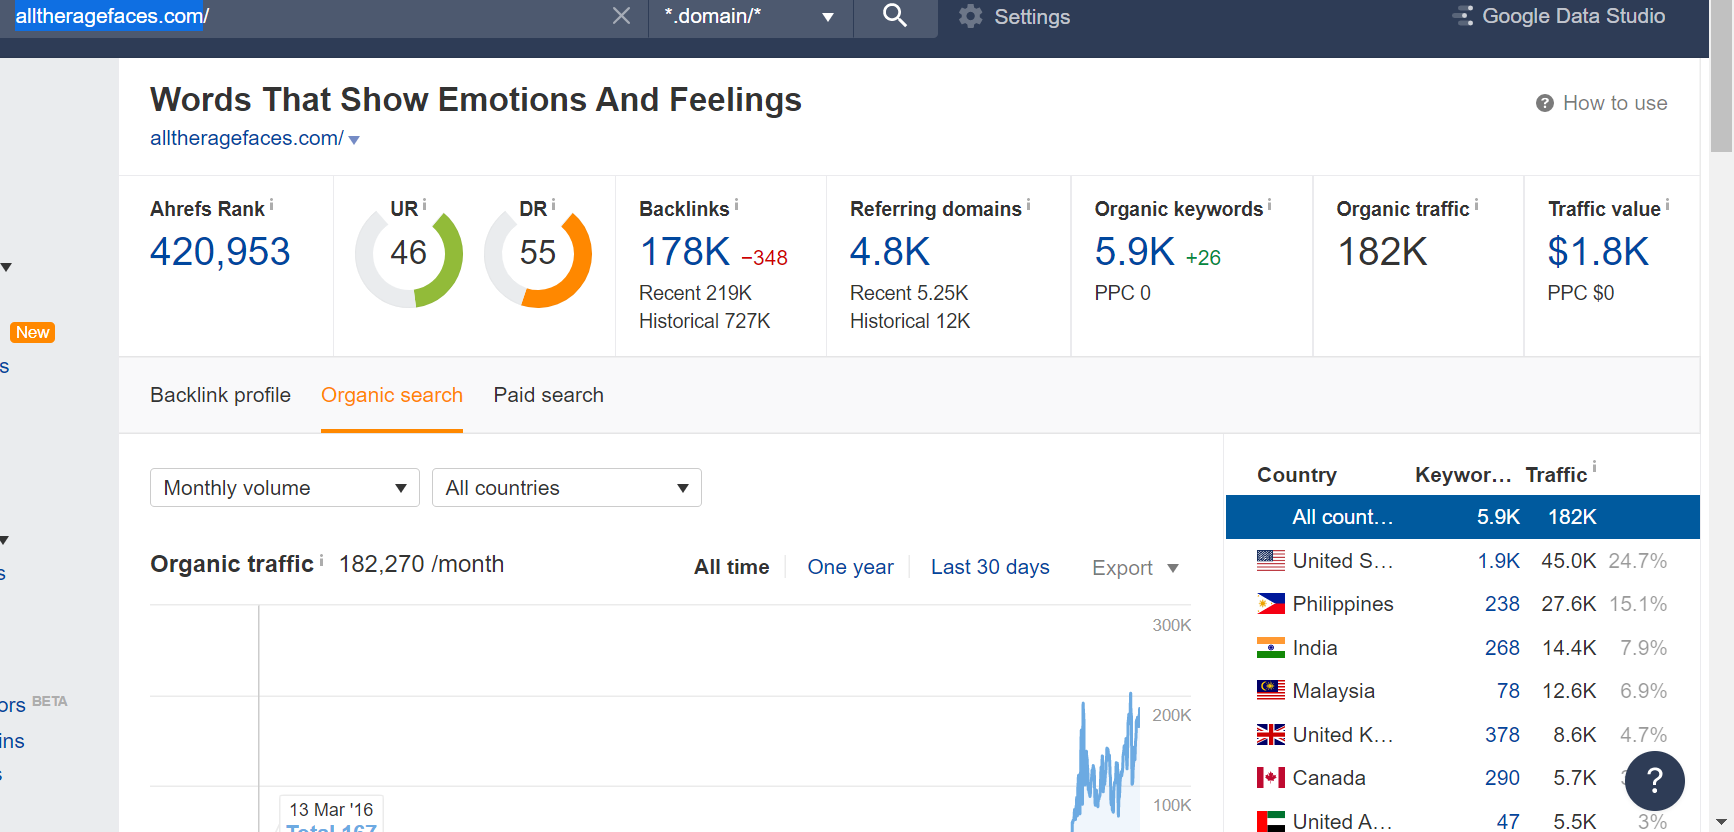Click the India flag icon
Screen dimensions: 1734x832
1271,648
